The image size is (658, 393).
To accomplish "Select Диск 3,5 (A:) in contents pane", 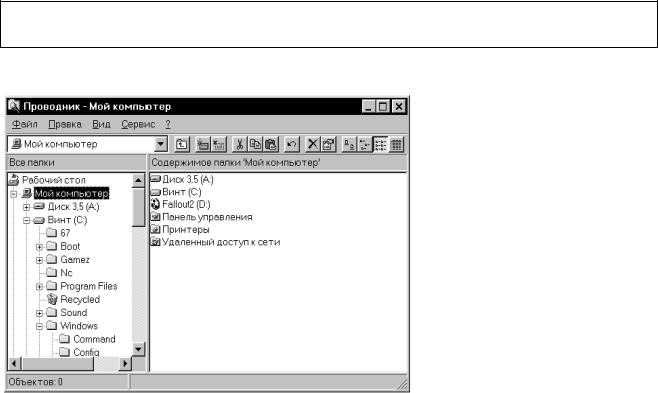I will coord(188,180).
